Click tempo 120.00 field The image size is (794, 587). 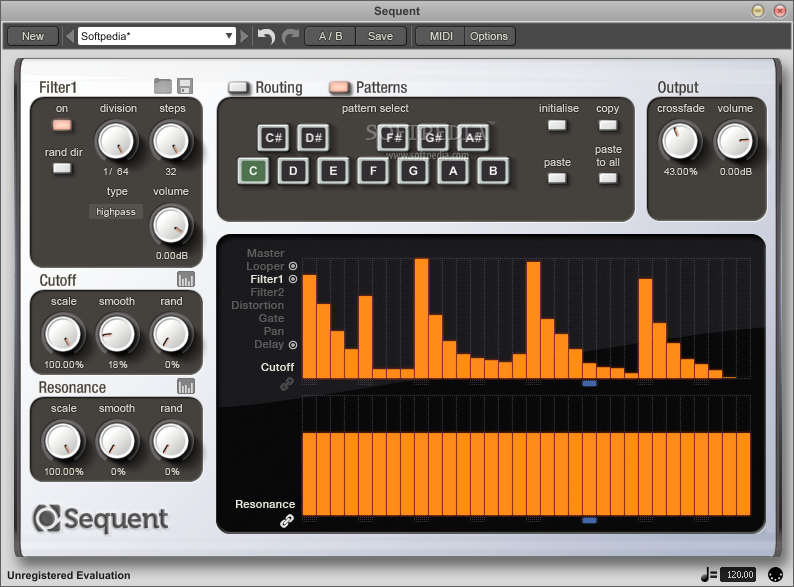point(740,574)
